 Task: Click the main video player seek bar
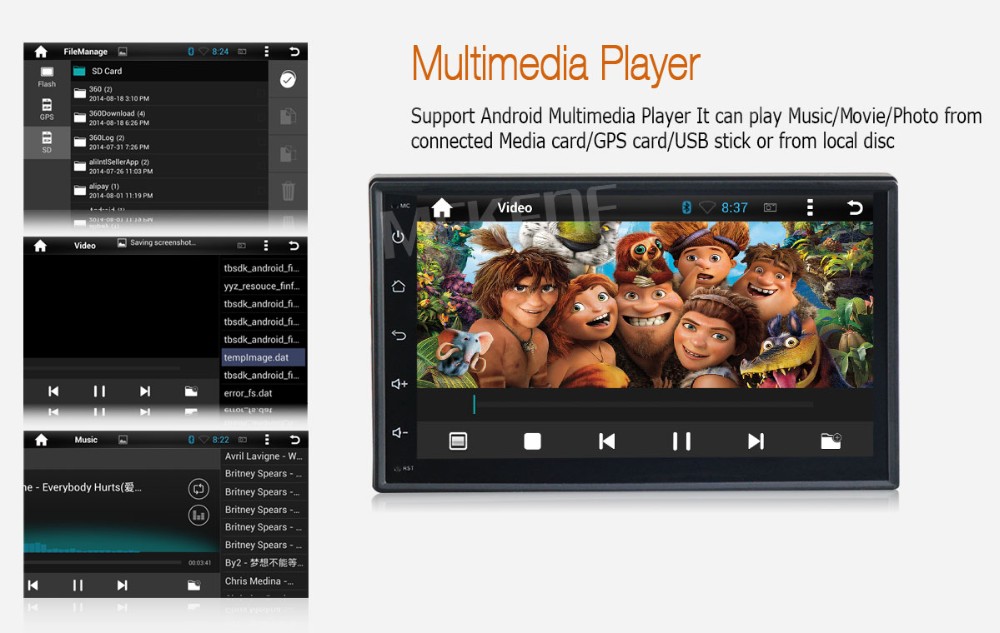(x=640, y=404)
